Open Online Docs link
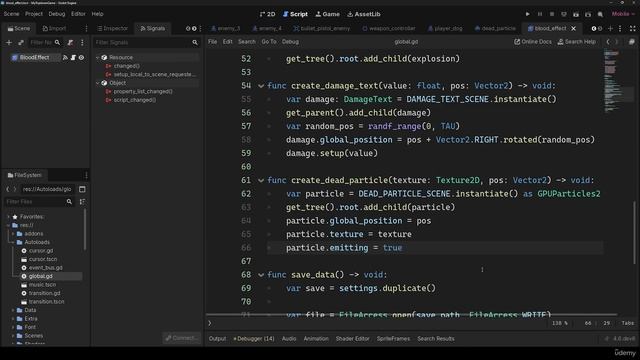 pos(533,42)
